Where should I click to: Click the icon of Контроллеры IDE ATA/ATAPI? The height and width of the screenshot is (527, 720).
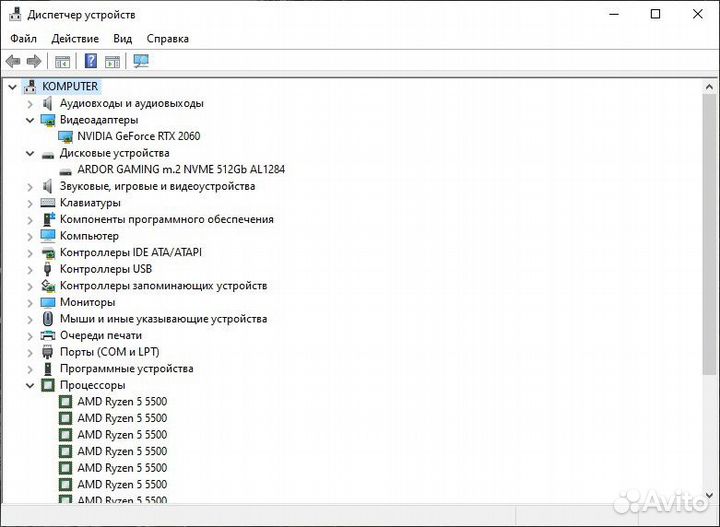[48, 252]
